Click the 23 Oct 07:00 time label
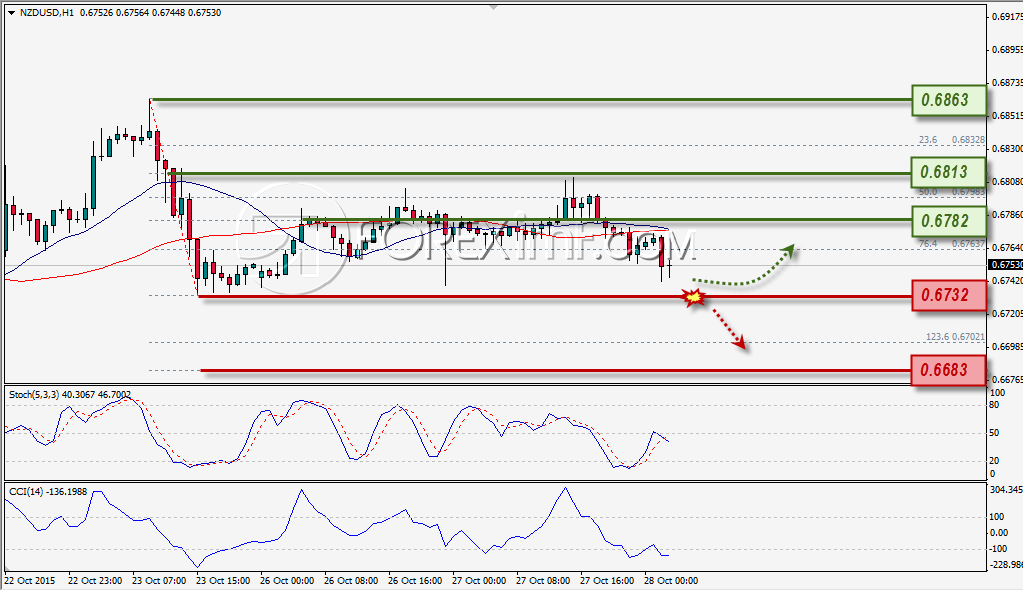The image size is (1023, 591). [x=159, y=581]
